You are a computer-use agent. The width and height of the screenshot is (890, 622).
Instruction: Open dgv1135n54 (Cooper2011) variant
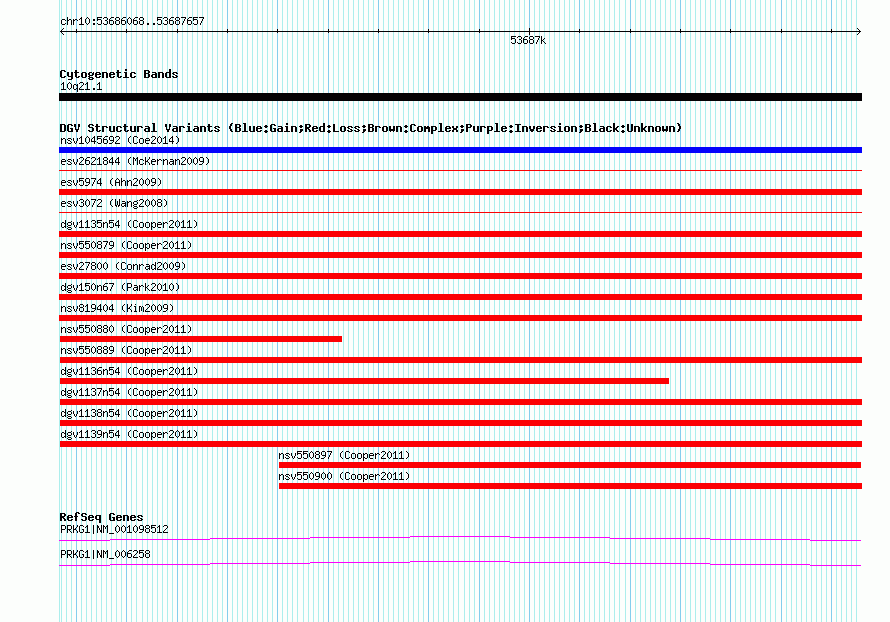(129, 224)
